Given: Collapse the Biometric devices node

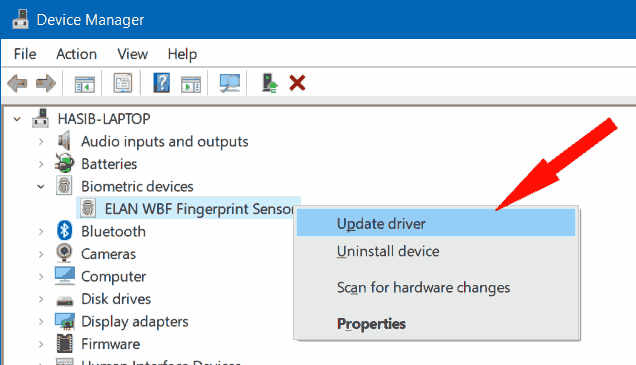Looking at the screenshot, I should 41,187.
